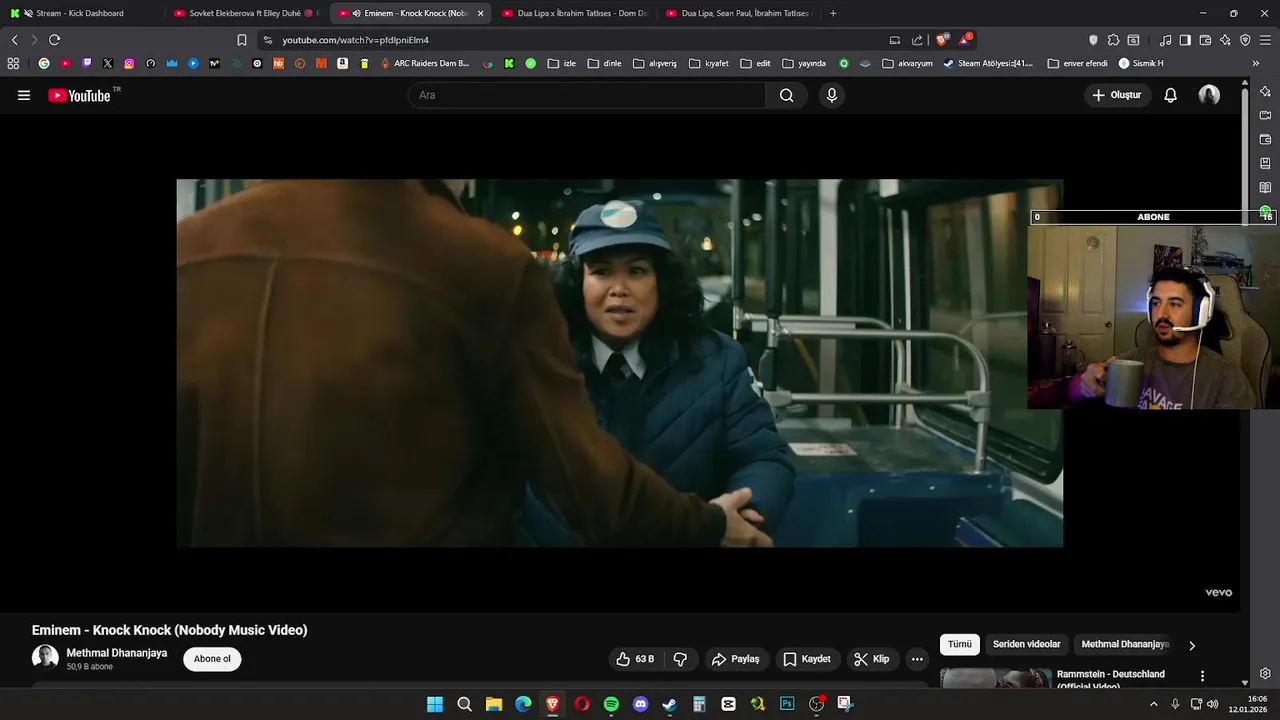Open the 'edit' bookmarks folder
The height and width of the screenshot is (720, 1280).
point(755,63)
